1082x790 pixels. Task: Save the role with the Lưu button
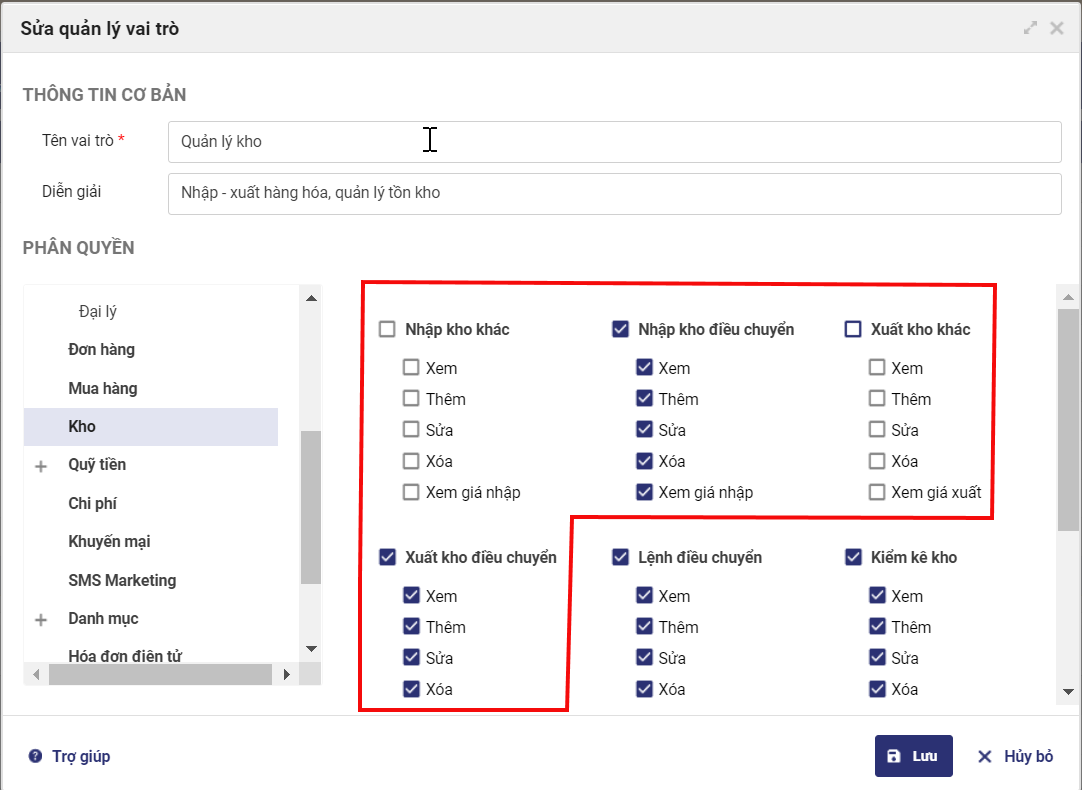[x=913, y=756]
